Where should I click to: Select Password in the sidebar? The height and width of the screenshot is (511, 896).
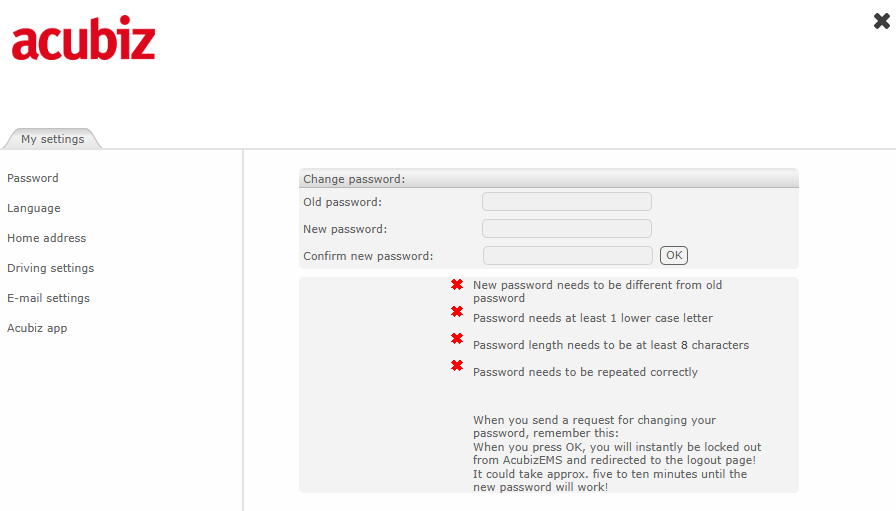(x=33, y=178)
